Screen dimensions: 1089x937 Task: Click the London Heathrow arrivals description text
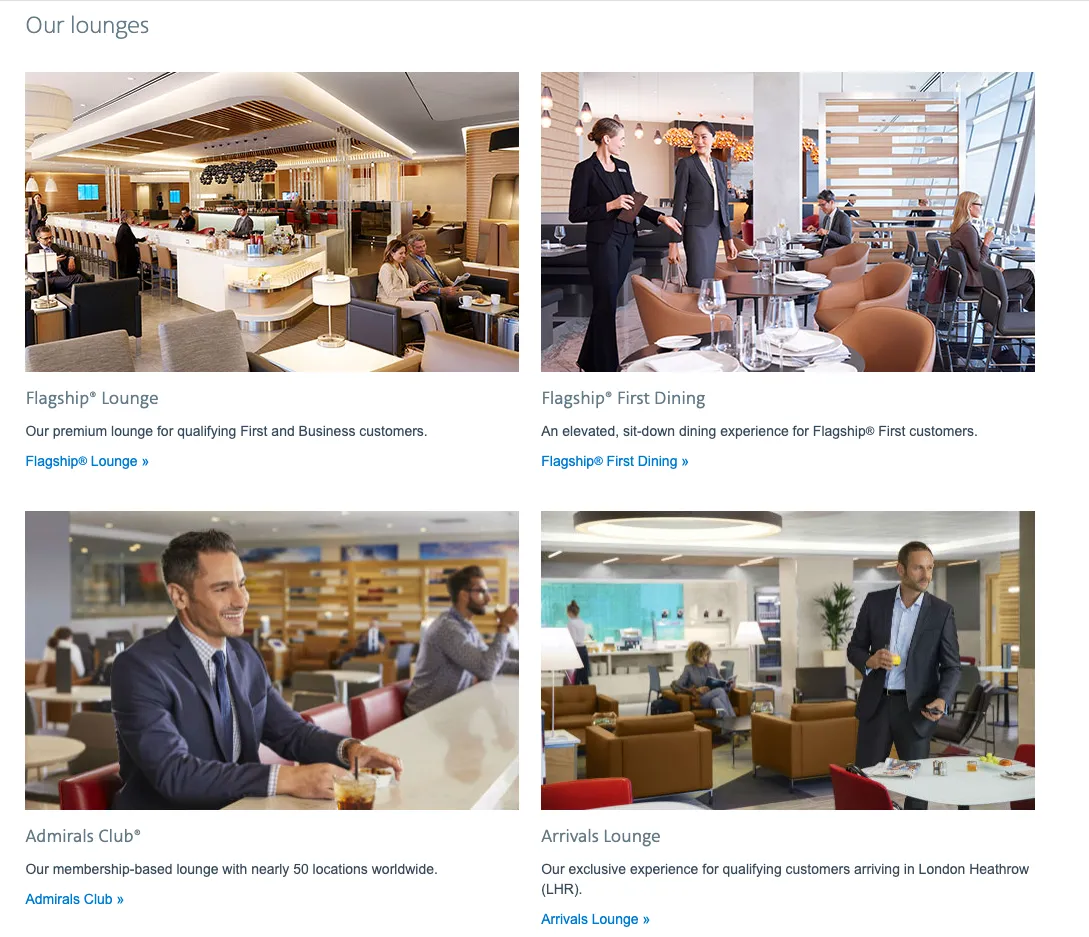coord(785,879)
